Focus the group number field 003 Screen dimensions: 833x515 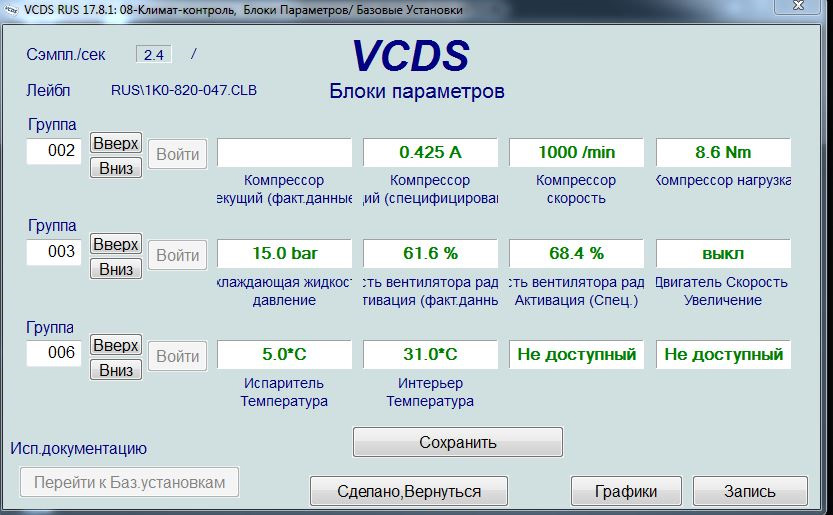click(x=54, y=252)
